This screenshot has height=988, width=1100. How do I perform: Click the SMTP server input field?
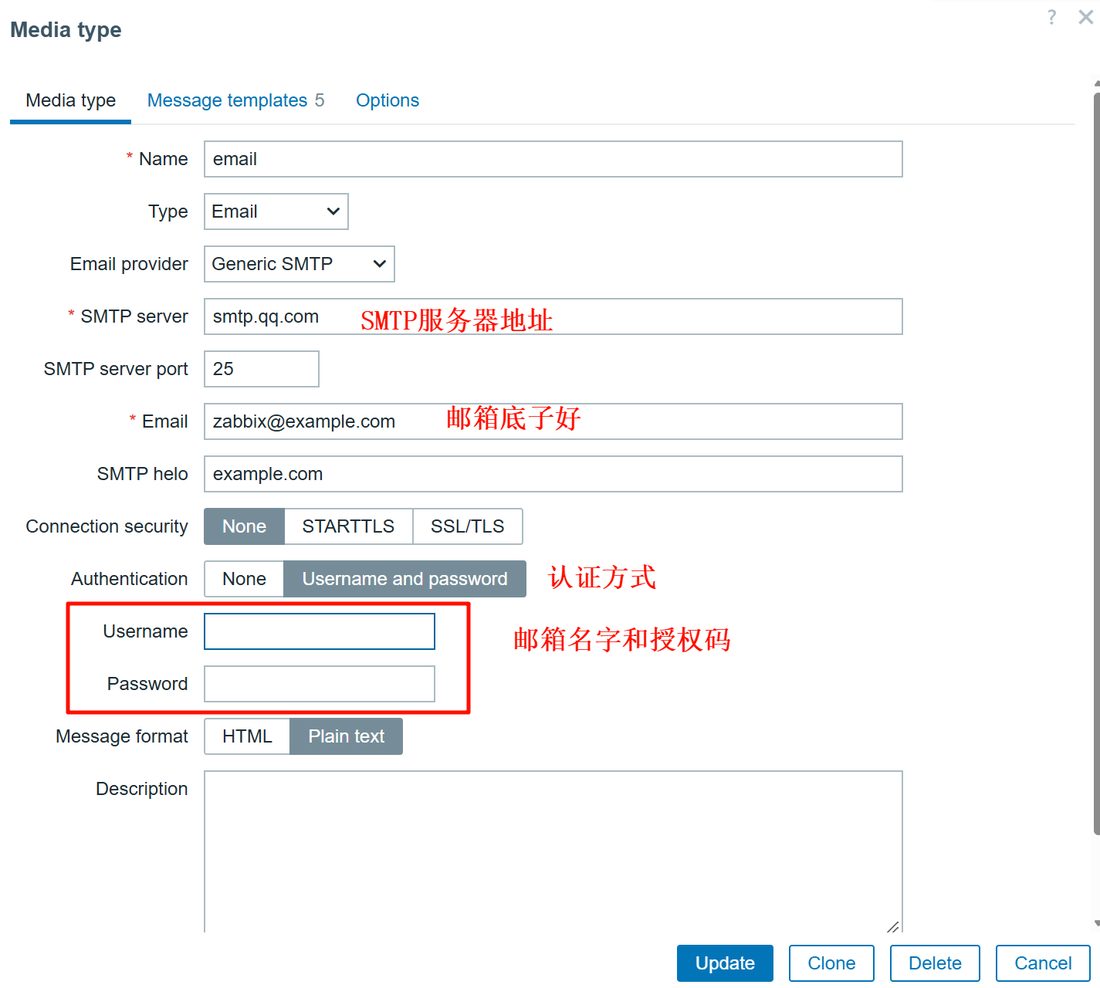[553, 316]
